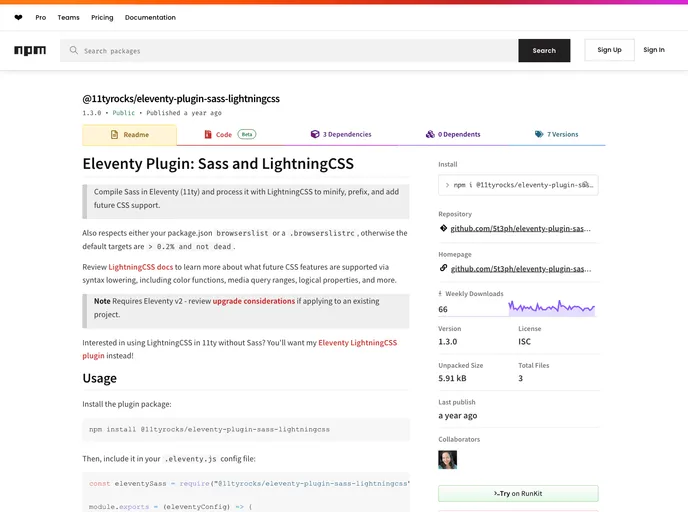Click the chain-link icon beside Homepage link
The width and height of the screenshot is (688, 512).
[443, 268]
